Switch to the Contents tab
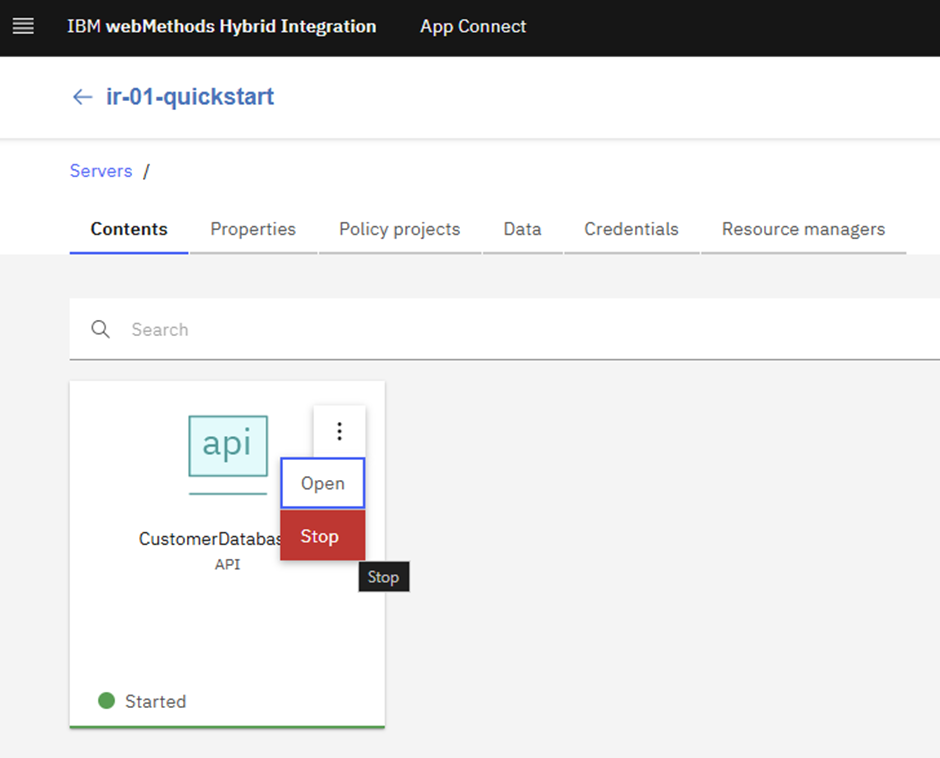The width and height of the screenshot is (940, 758). (x=129, y=229)
